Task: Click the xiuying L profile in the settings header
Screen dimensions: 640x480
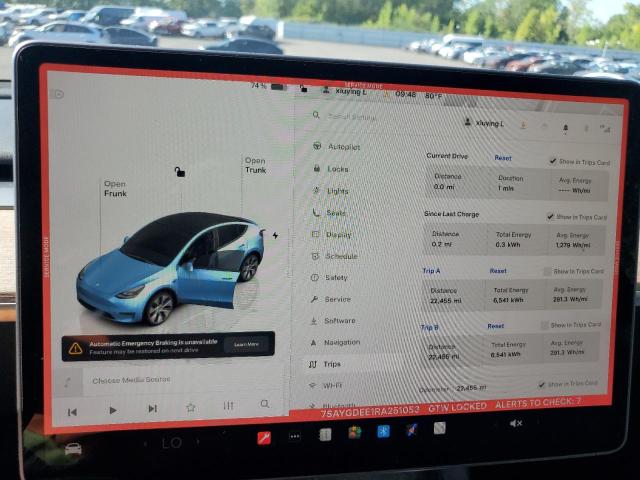Action: [484, 123]
